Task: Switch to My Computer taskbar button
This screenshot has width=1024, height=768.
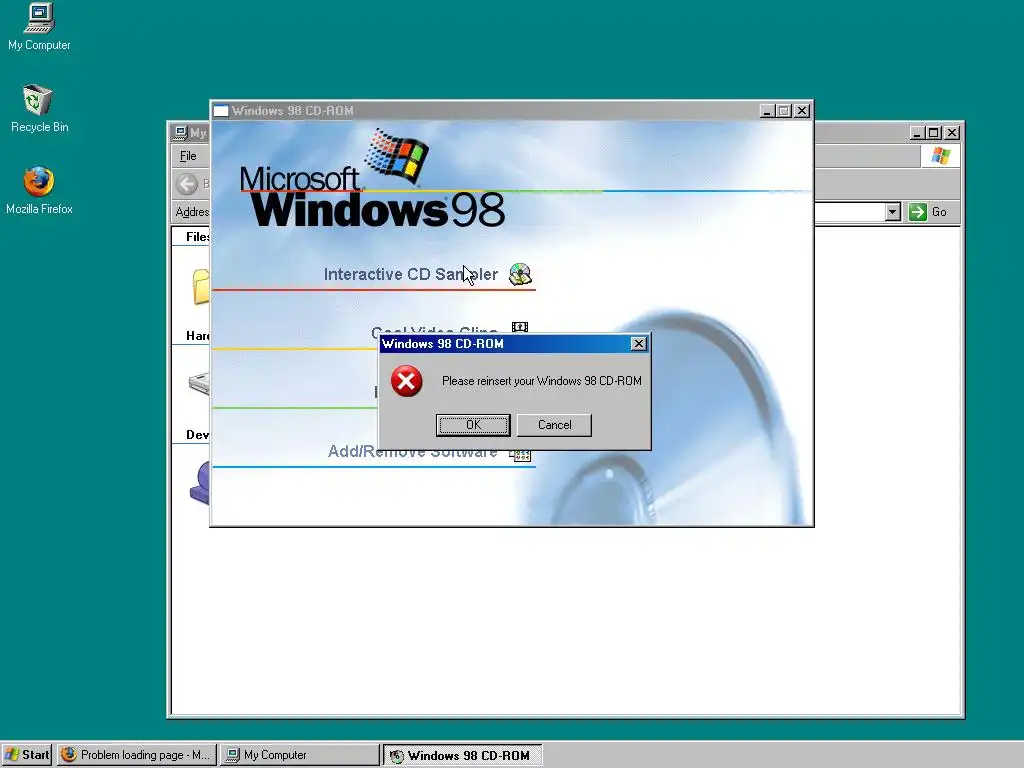Action: [300, 755]
